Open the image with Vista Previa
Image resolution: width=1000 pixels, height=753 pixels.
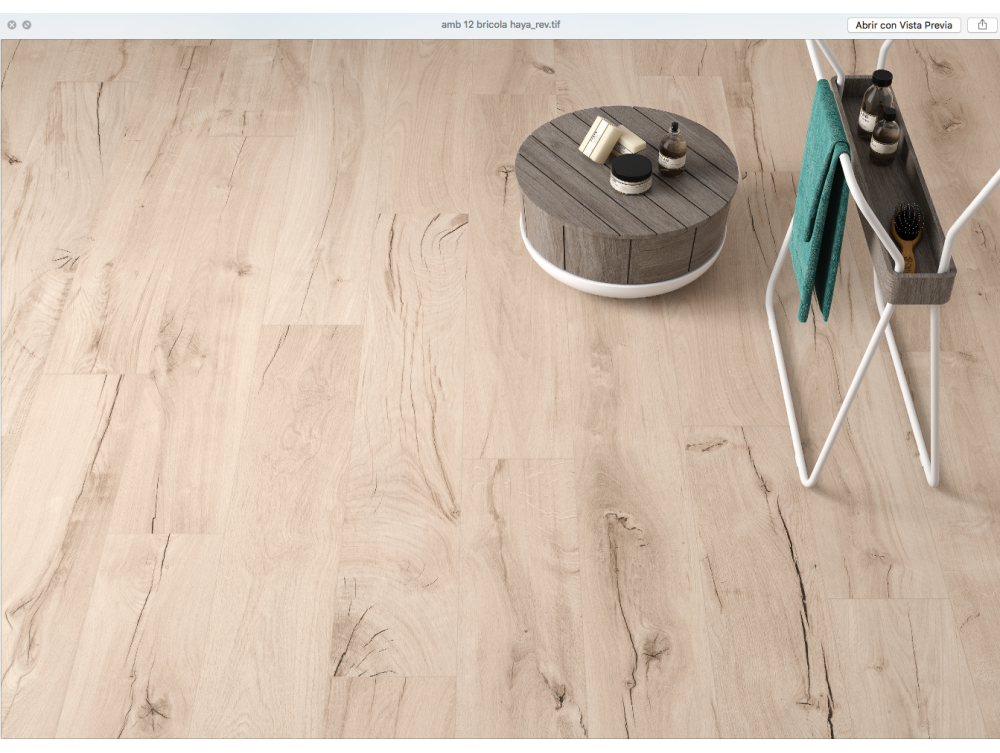904,25
